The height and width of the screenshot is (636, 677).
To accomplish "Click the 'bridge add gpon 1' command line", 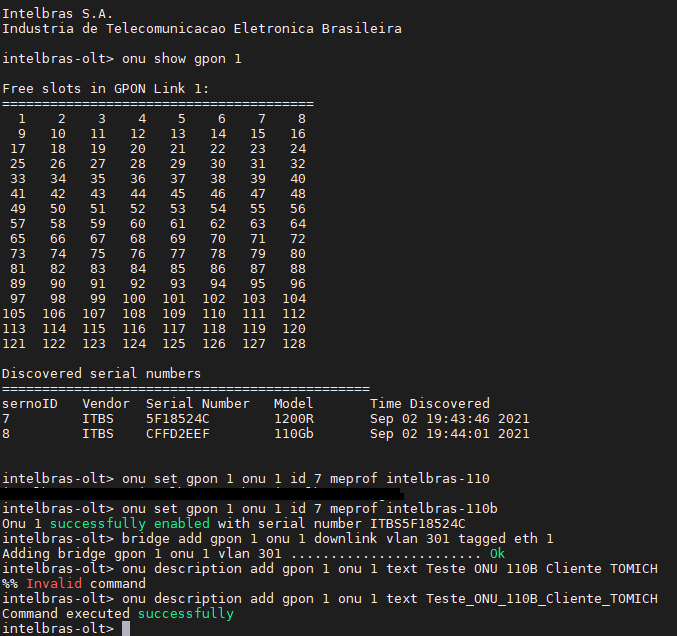I will (338, 539).
